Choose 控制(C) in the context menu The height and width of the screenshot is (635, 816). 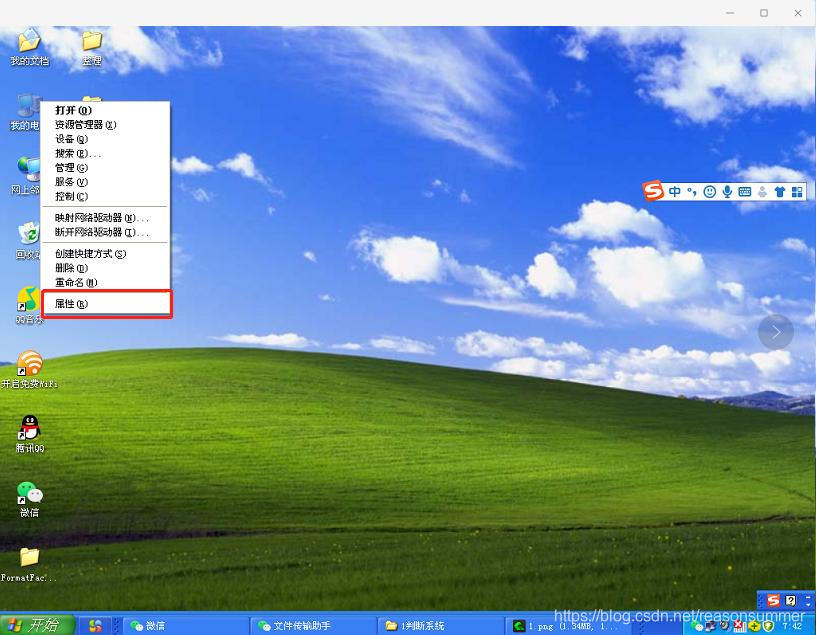point(105,196)
